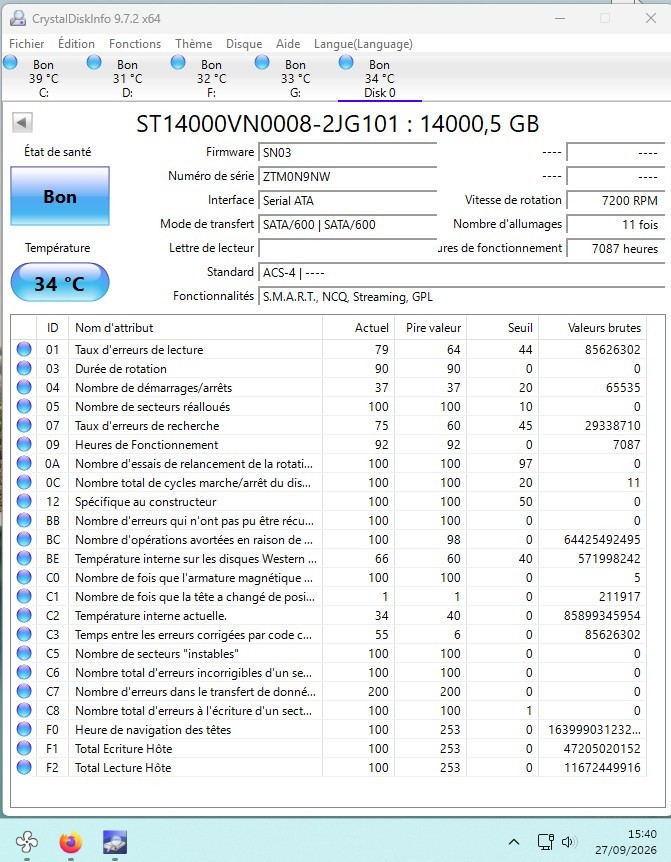Click status icon for attribute C6
This screenshot has width=671, height=862.
pos(24,672)
